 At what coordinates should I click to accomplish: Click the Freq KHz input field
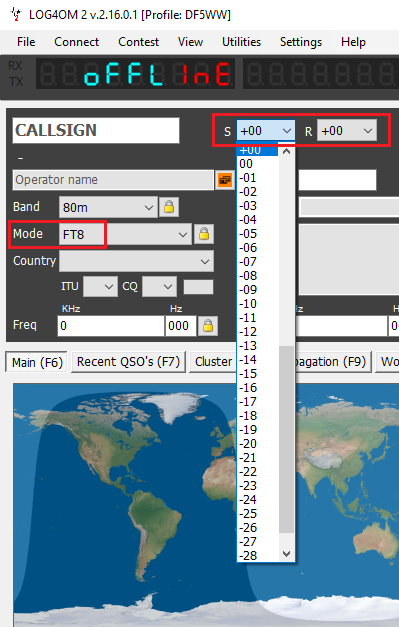[x=111, y=326]
